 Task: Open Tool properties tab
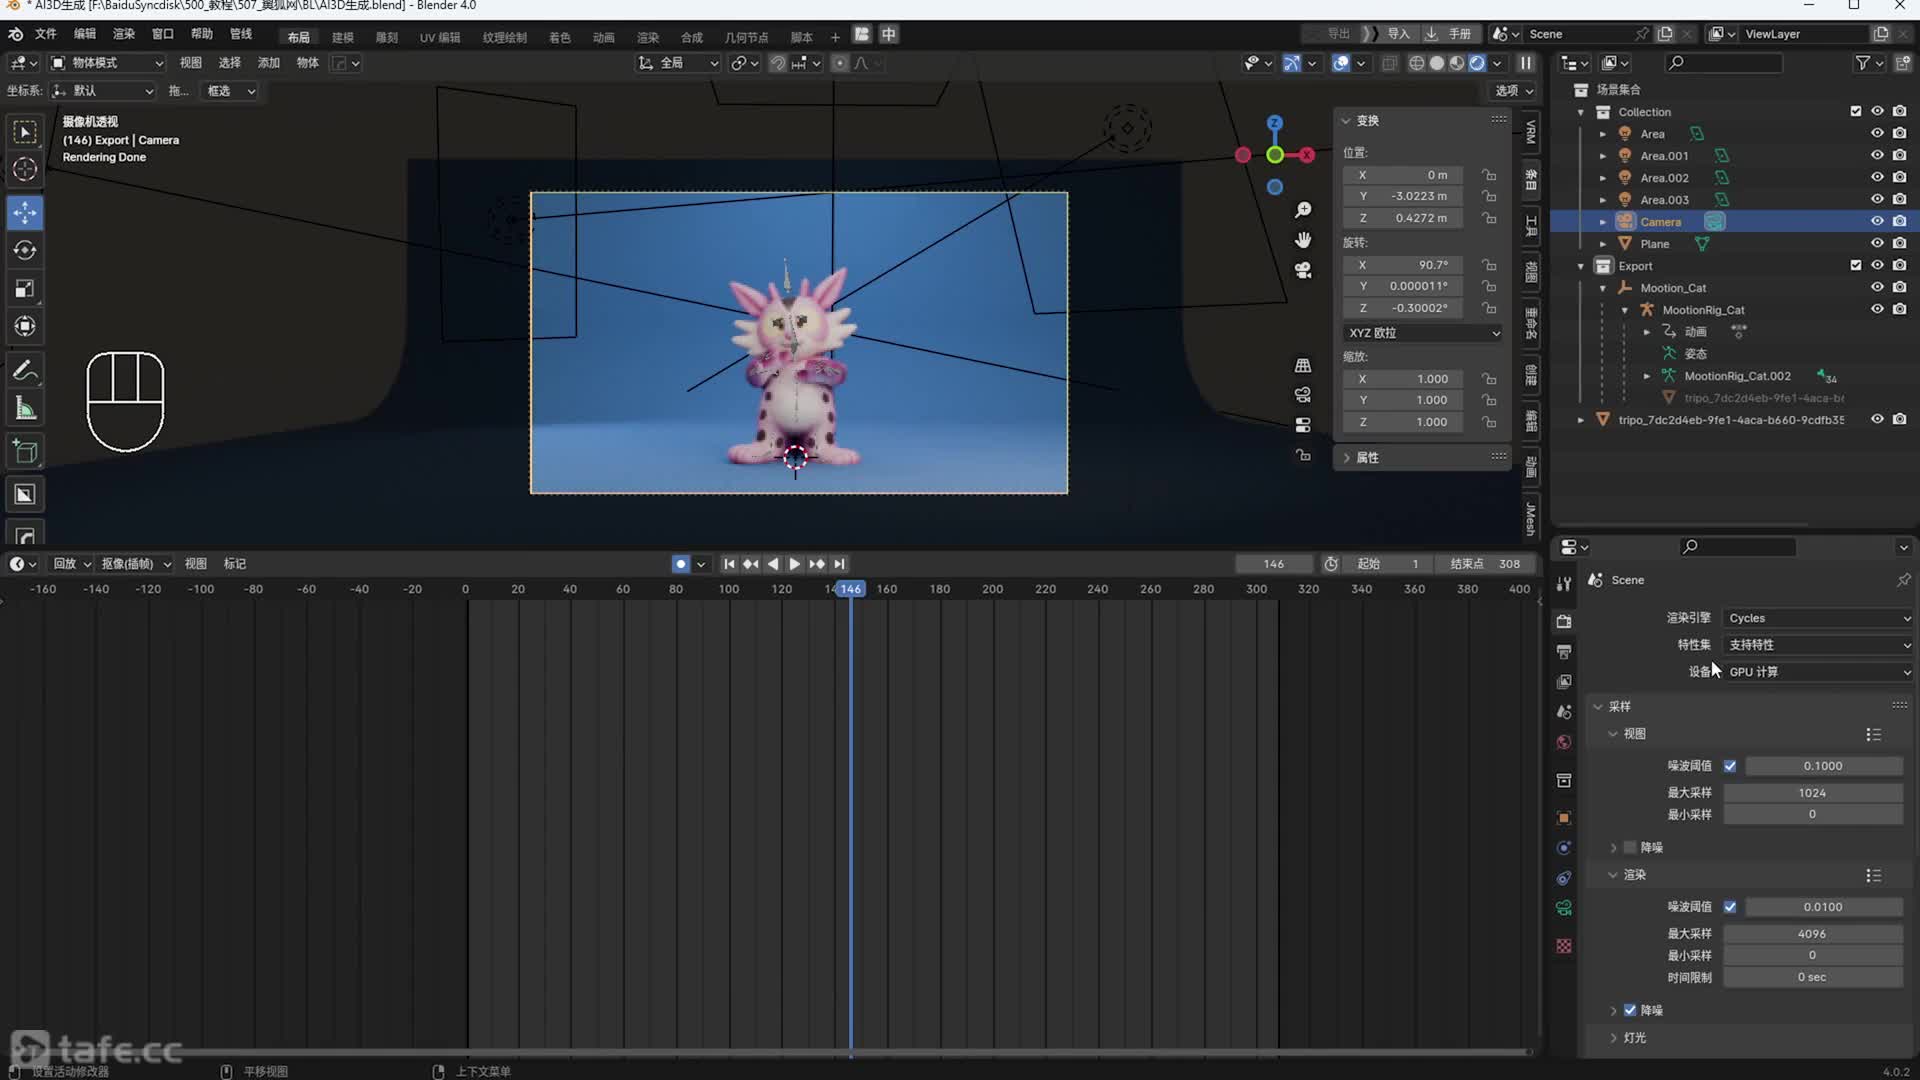click(1564, 583)
